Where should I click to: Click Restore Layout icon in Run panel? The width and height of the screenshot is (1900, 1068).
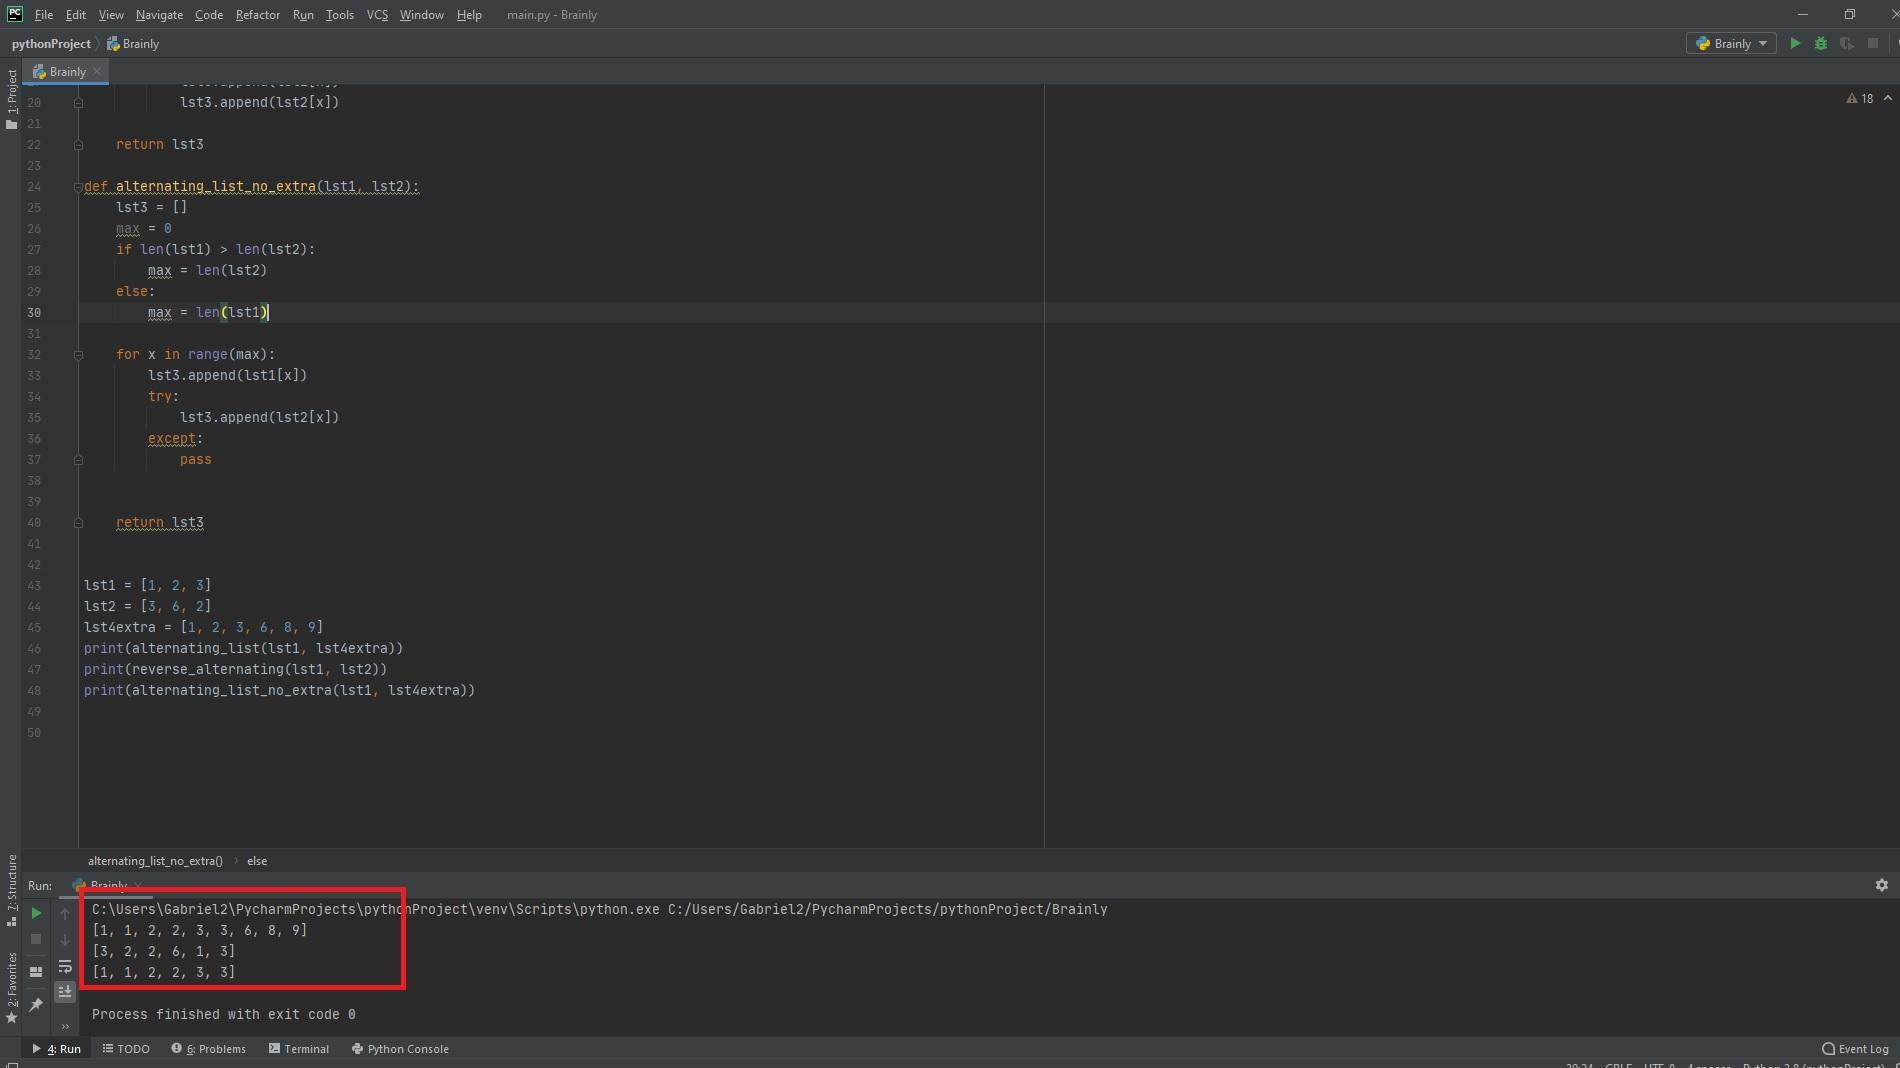(x=36, y=971)
